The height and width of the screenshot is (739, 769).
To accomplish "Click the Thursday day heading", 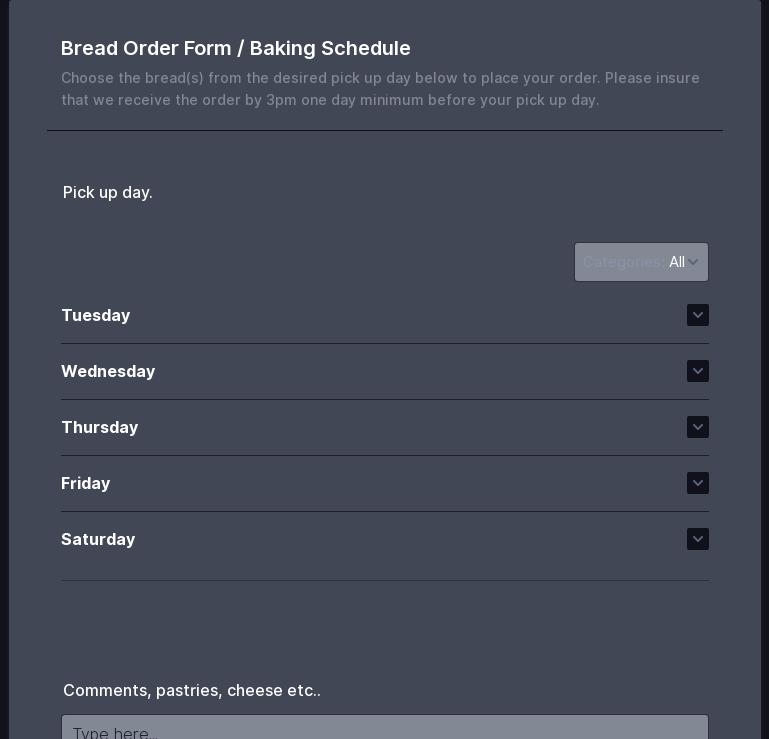I will [100, 427].
